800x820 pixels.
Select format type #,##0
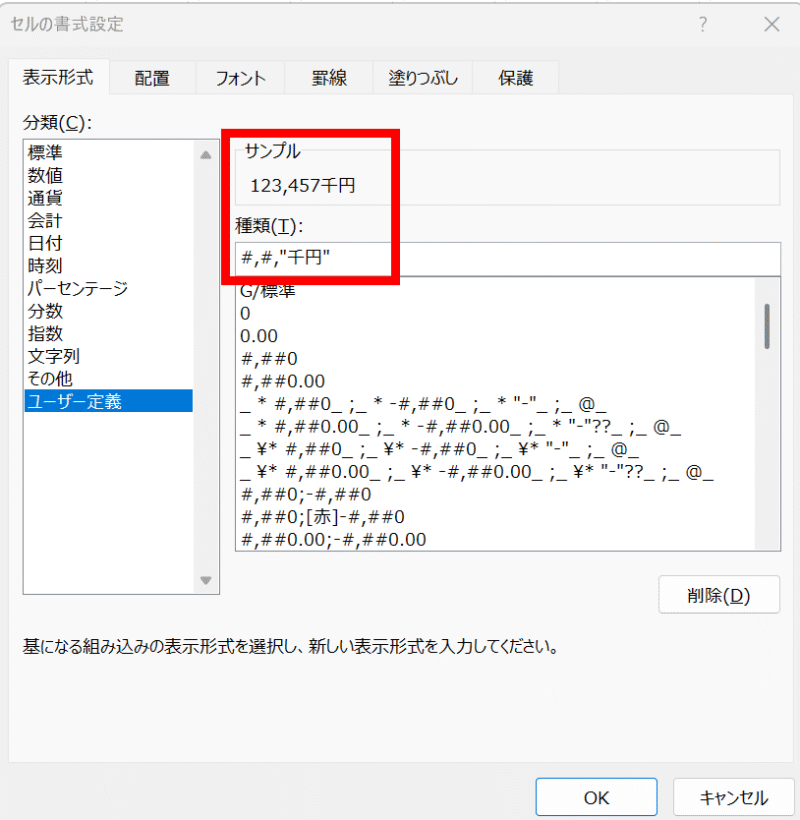(496, 358)
